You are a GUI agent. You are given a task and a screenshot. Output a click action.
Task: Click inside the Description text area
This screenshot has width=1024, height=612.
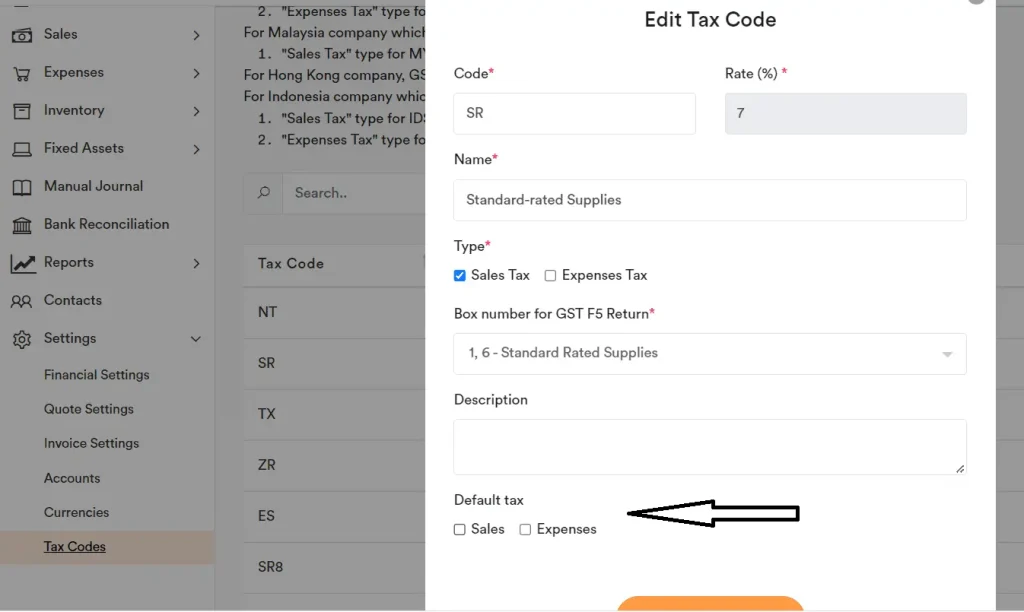click(710, 446)
